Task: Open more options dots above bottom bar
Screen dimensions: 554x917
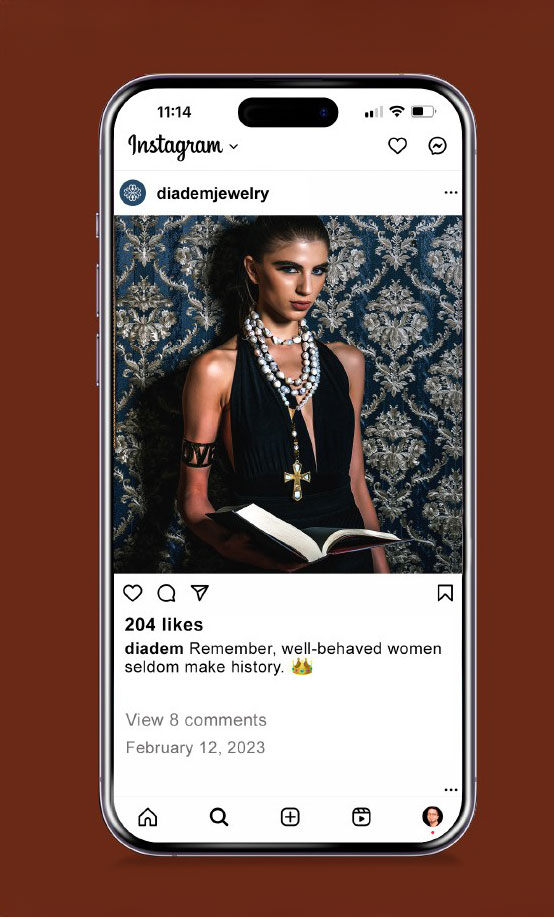Action: click(451, 790)
